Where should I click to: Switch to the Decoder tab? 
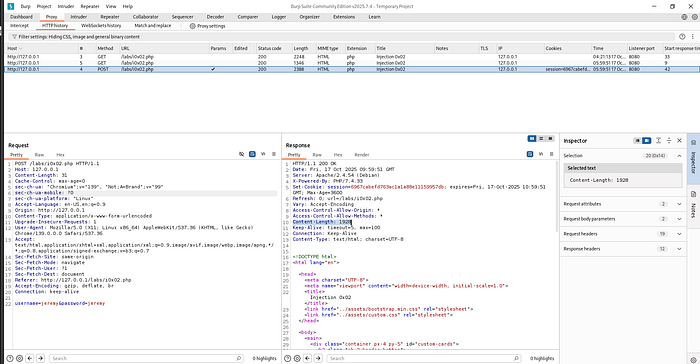[215, 17]
